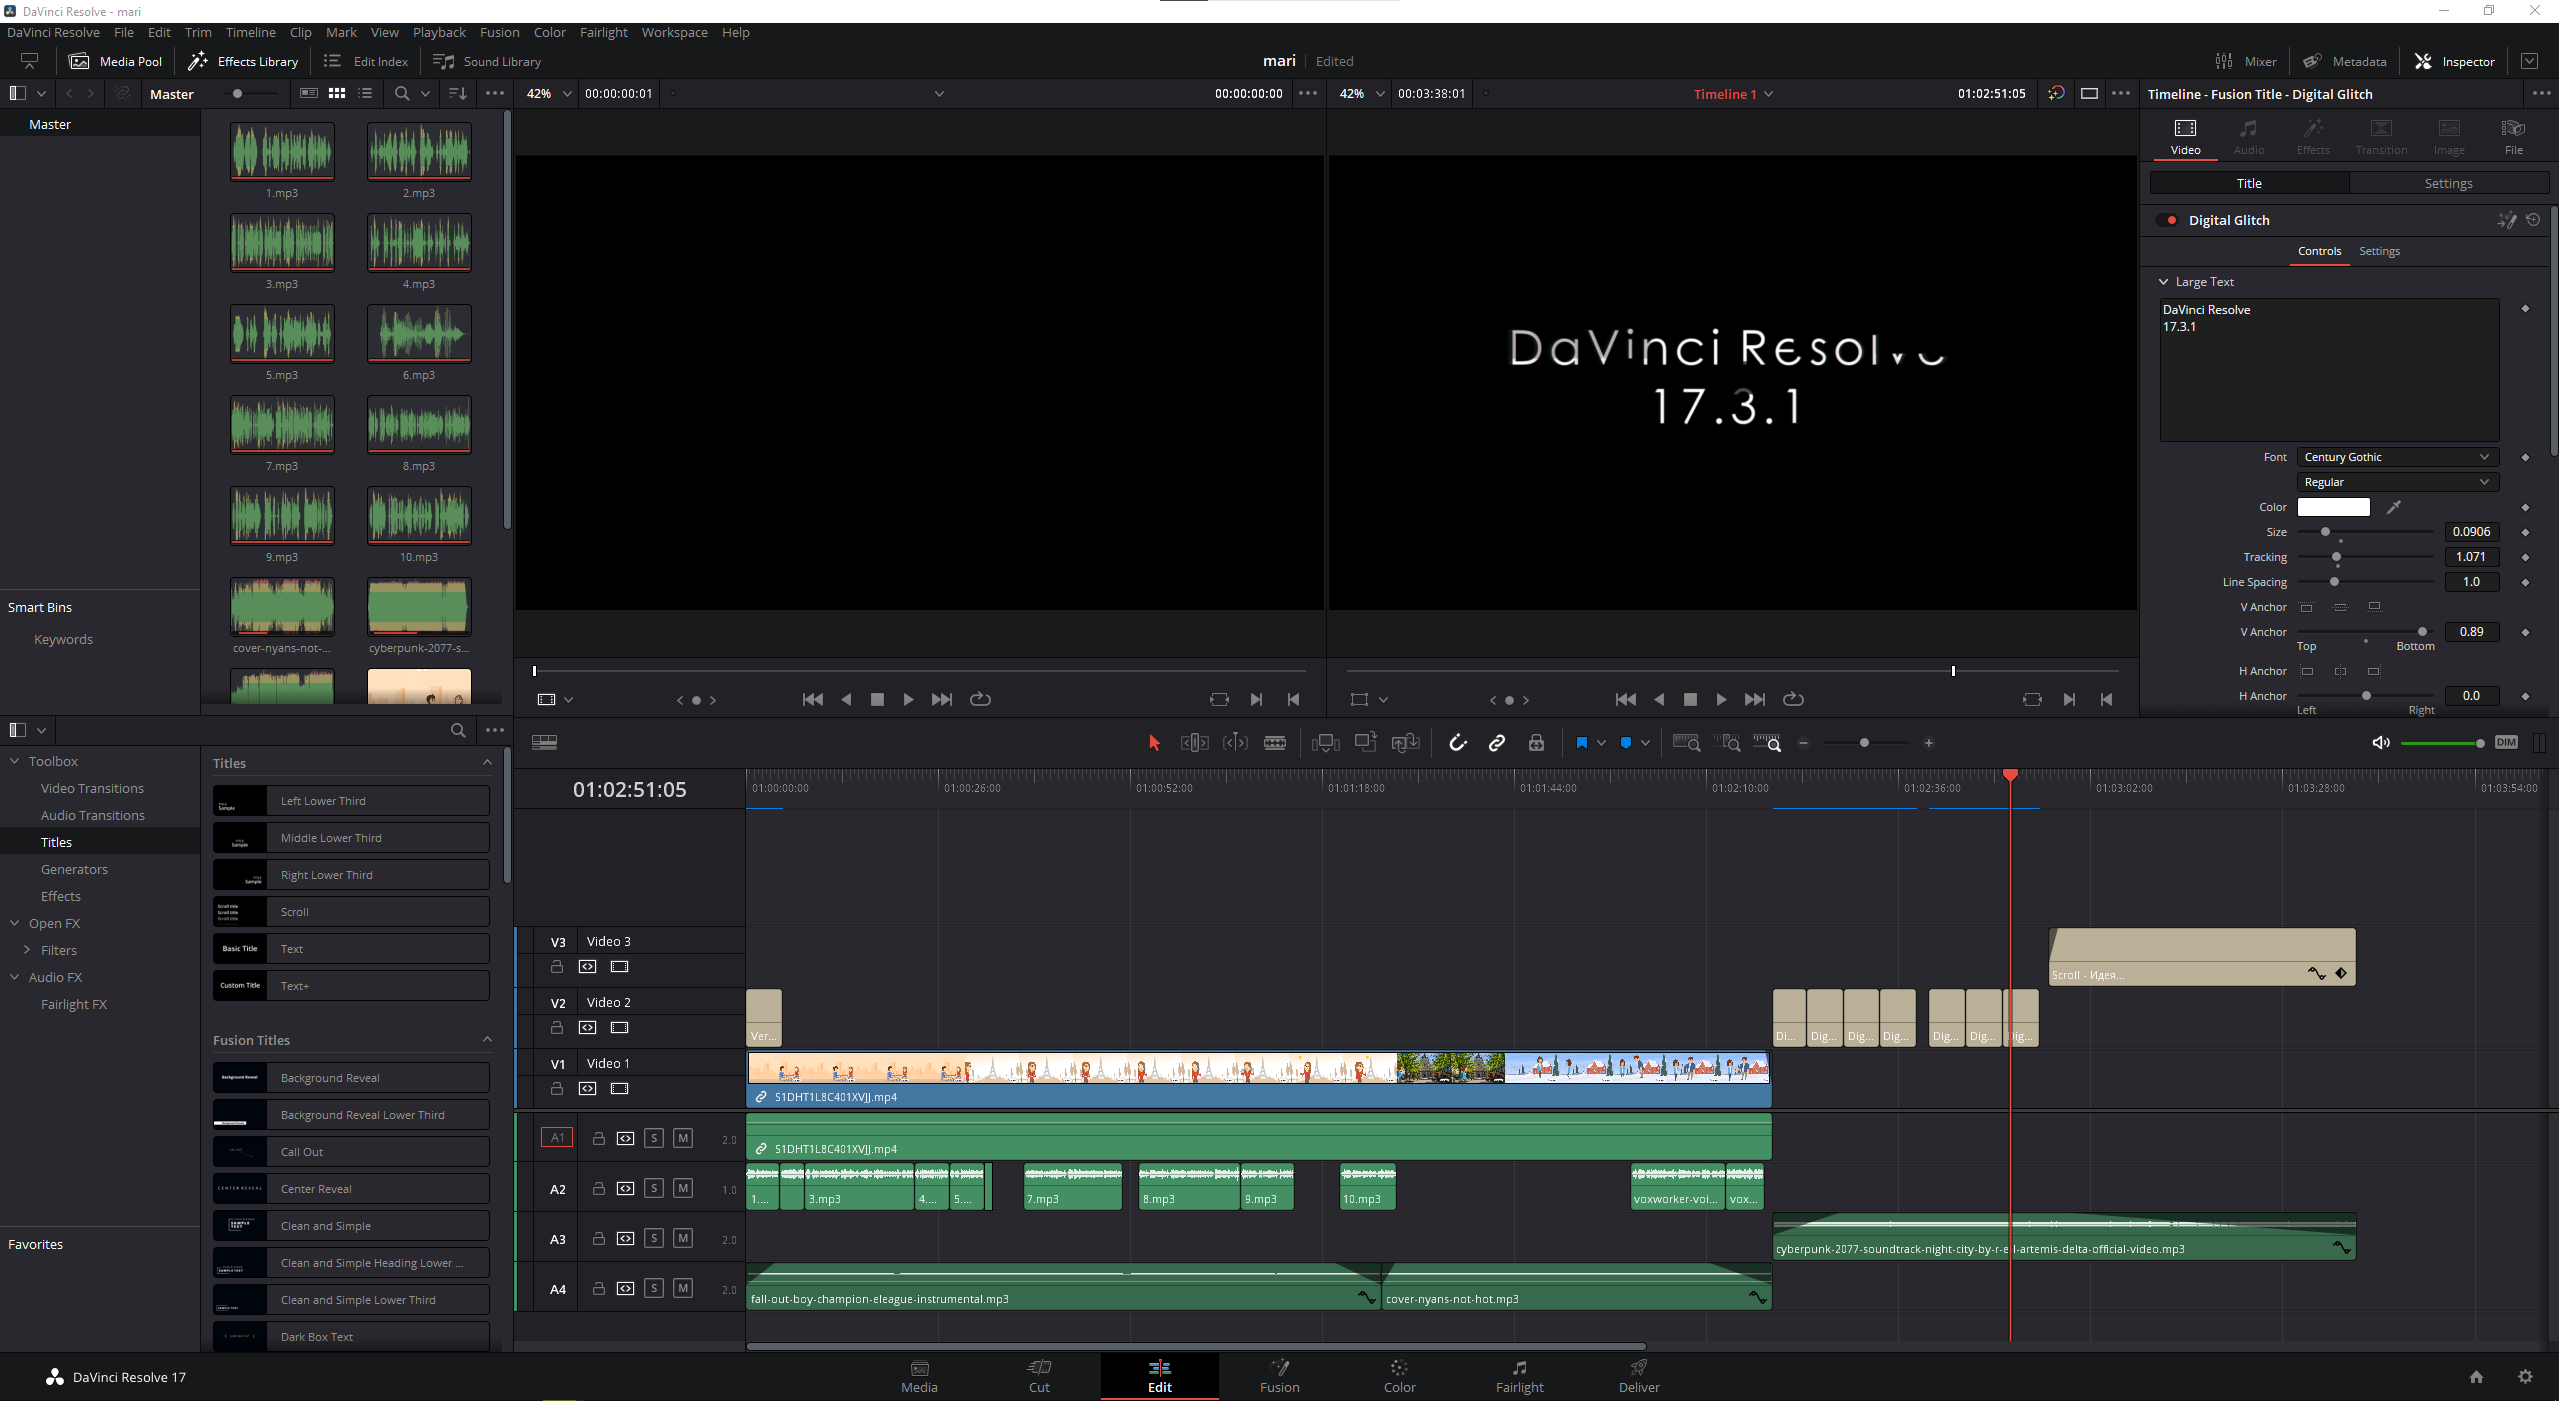Click loop playback in timeline viewer
Screen dimensions: 2559x1401
click(1794, 699)
